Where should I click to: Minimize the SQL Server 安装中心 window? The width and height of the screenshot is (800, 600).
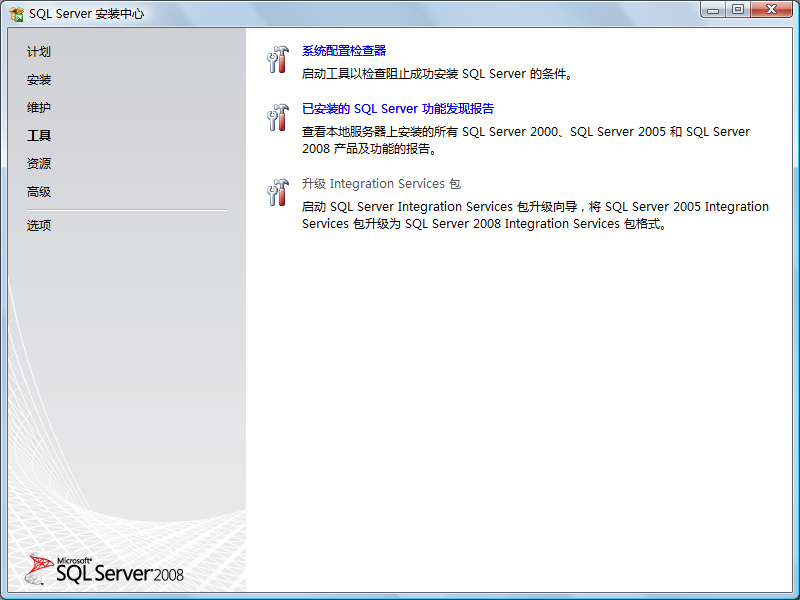(x=713, y=10)
